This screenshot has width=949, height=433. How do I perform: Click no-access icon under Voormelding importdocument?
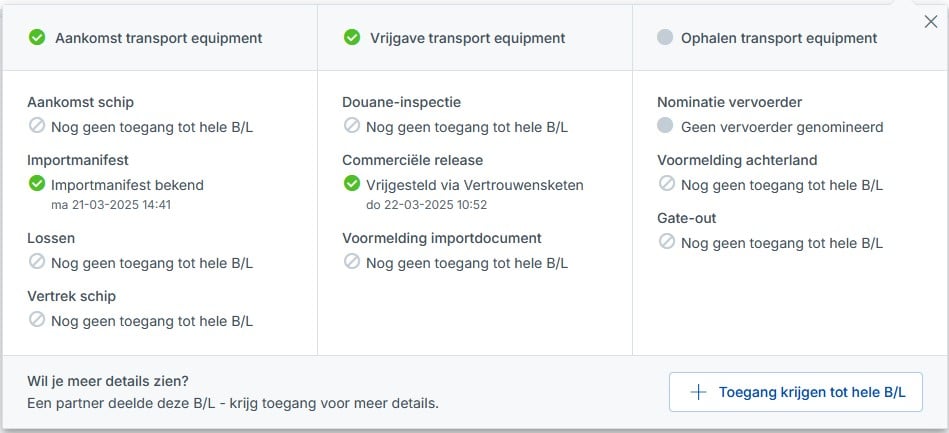click(x=352, y=262)
